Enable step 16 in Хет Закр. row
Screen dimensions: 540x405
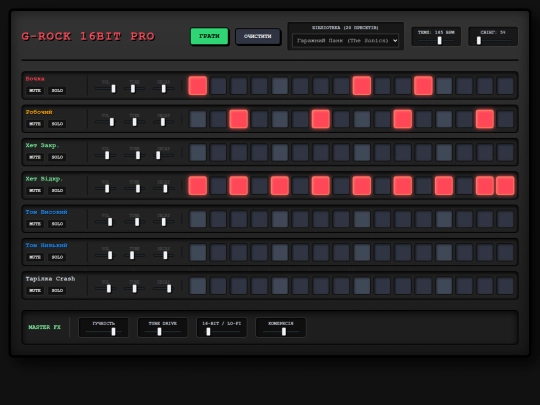(505, 152)
